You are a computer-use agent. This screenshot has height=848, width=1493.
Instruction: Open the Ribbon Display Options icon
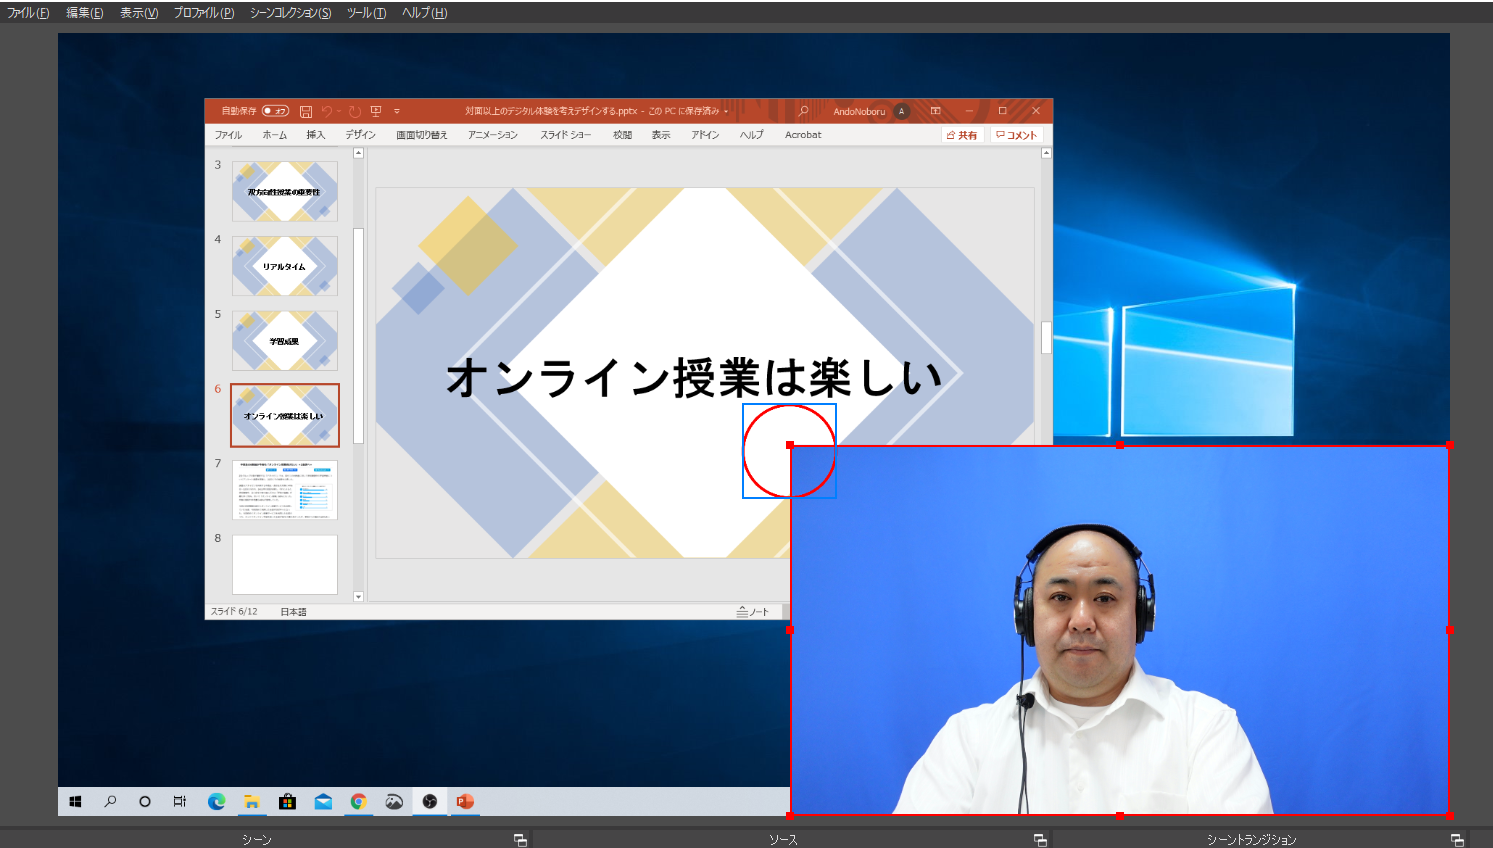coord(936,111)
